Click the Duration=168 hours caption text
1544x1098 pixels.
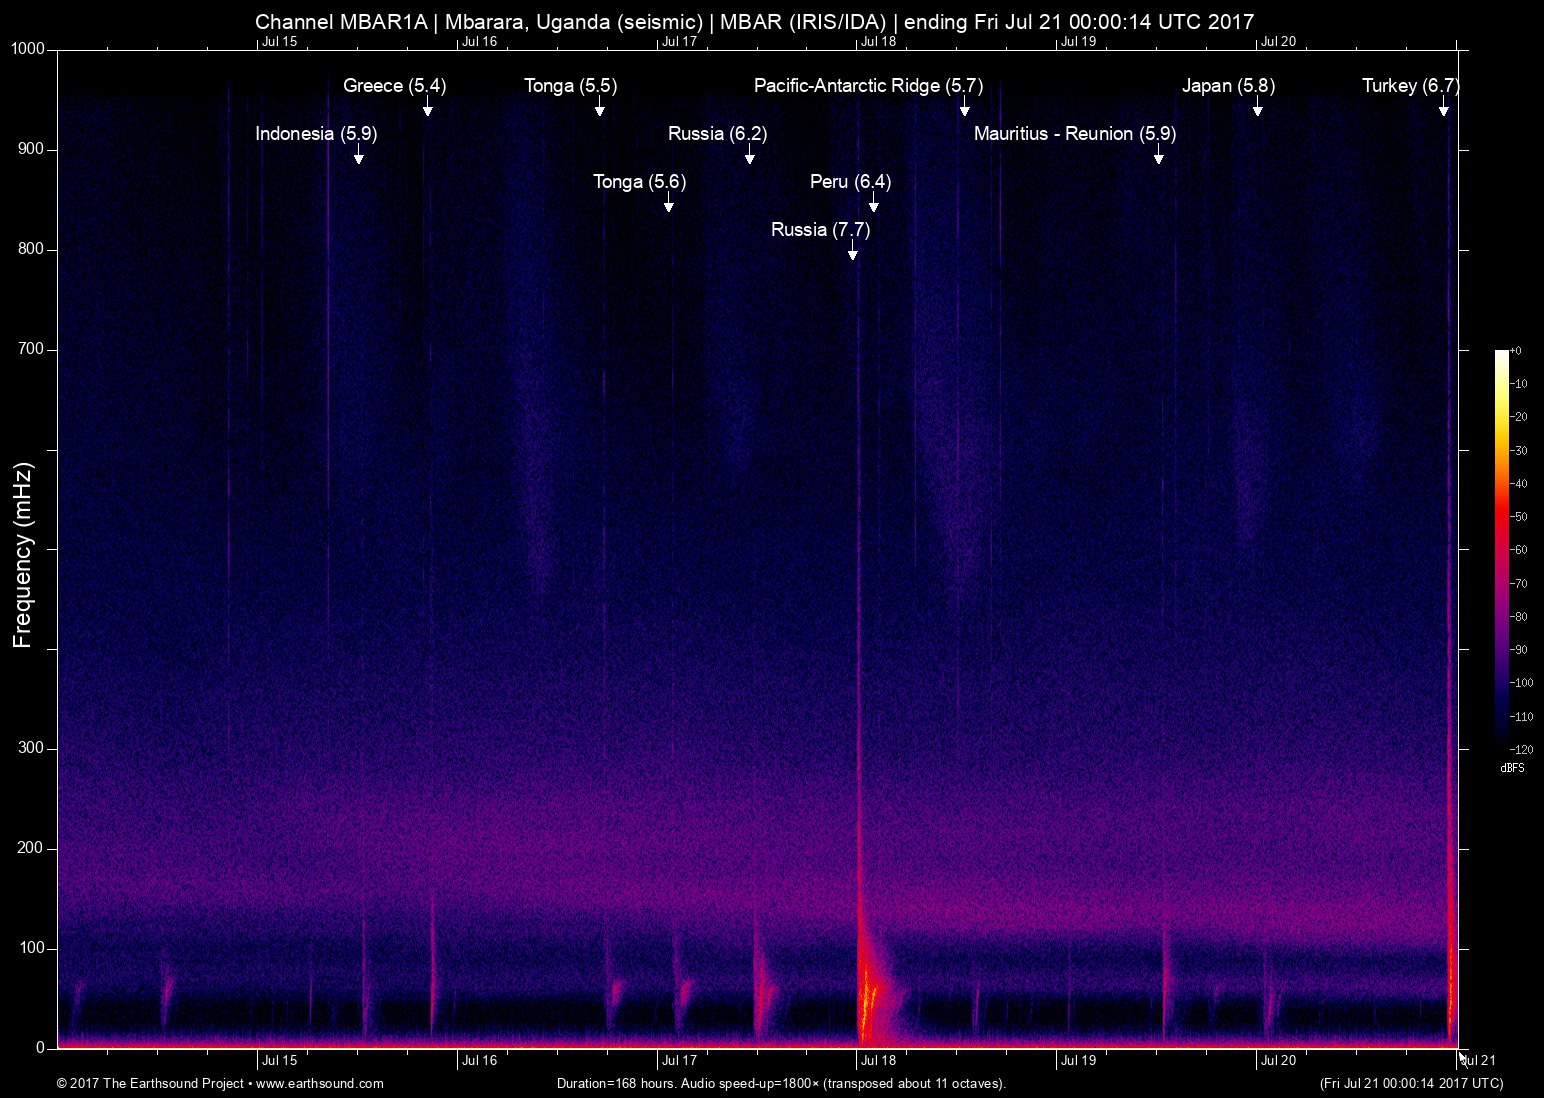click(780, 1083)
